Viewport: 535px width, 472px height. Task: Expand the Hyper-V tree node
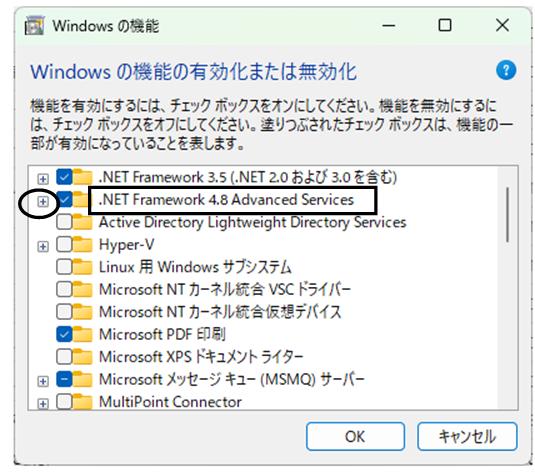click(x=43, y=246)
